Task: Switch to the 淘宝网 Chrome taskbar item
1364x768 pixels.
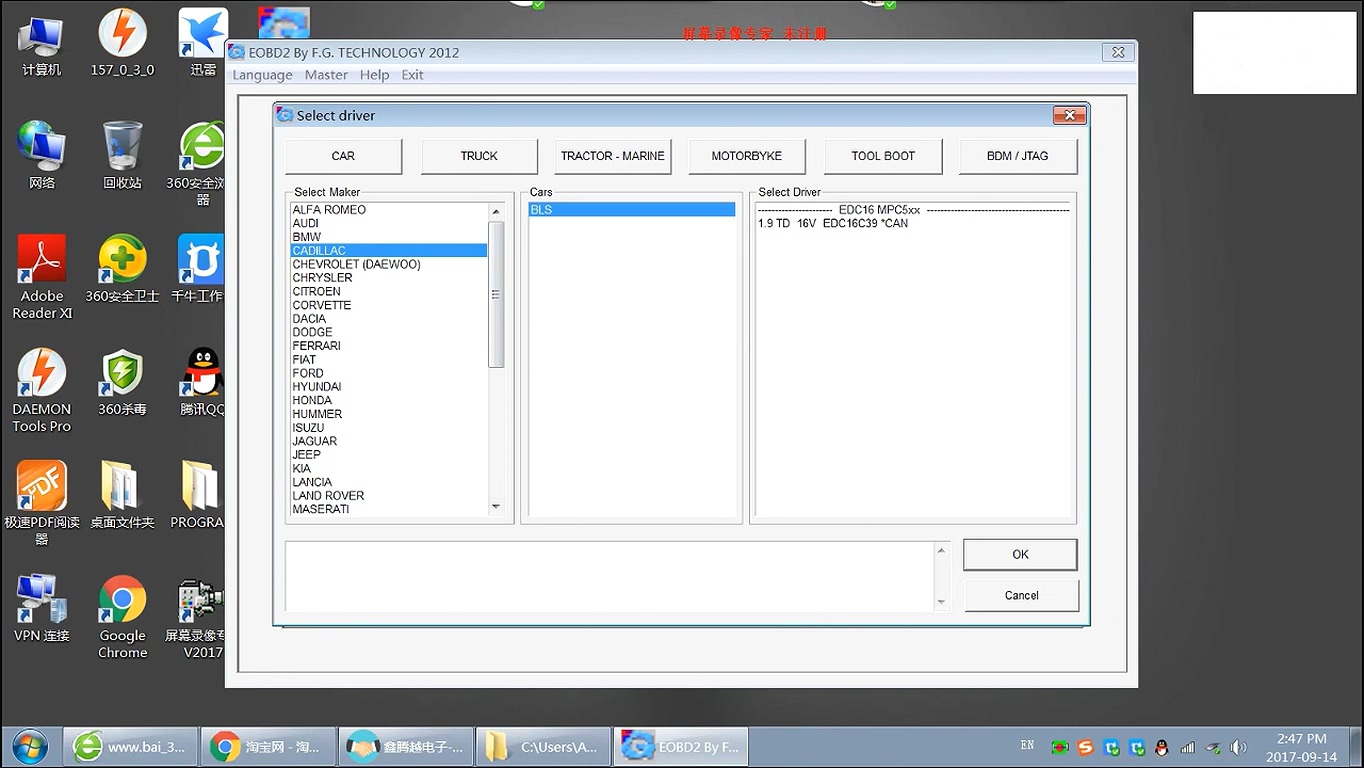Action: click(267, 747)
